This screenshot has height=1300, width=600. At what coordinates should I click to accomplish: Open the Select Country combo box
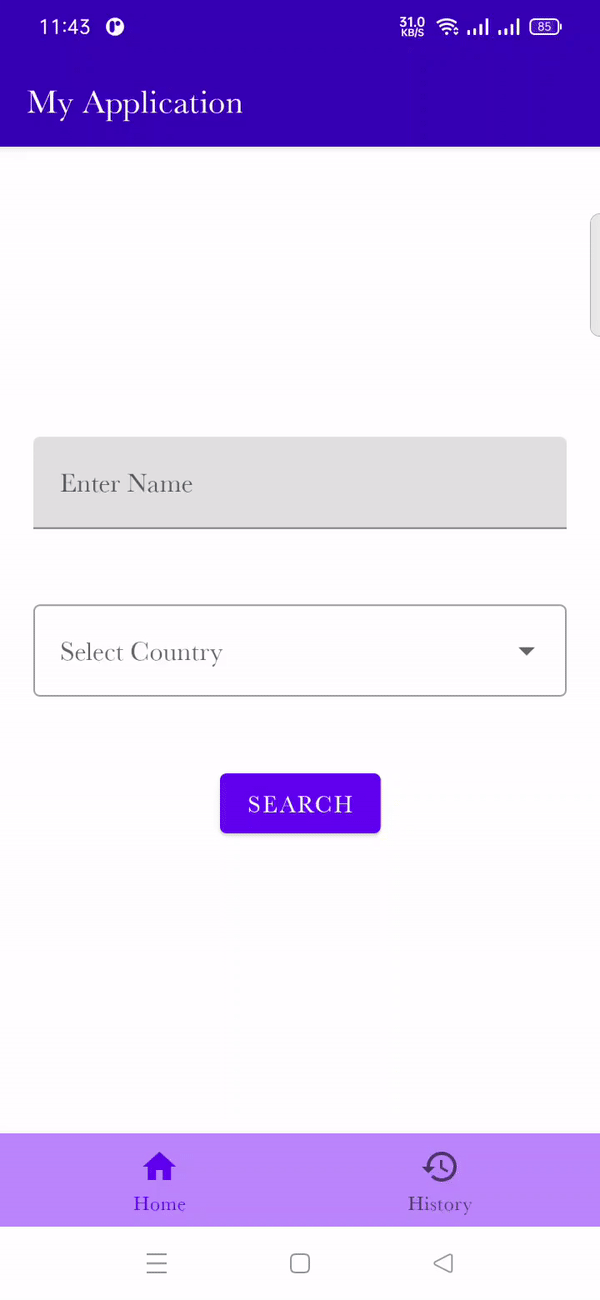[x=280, y=651]
